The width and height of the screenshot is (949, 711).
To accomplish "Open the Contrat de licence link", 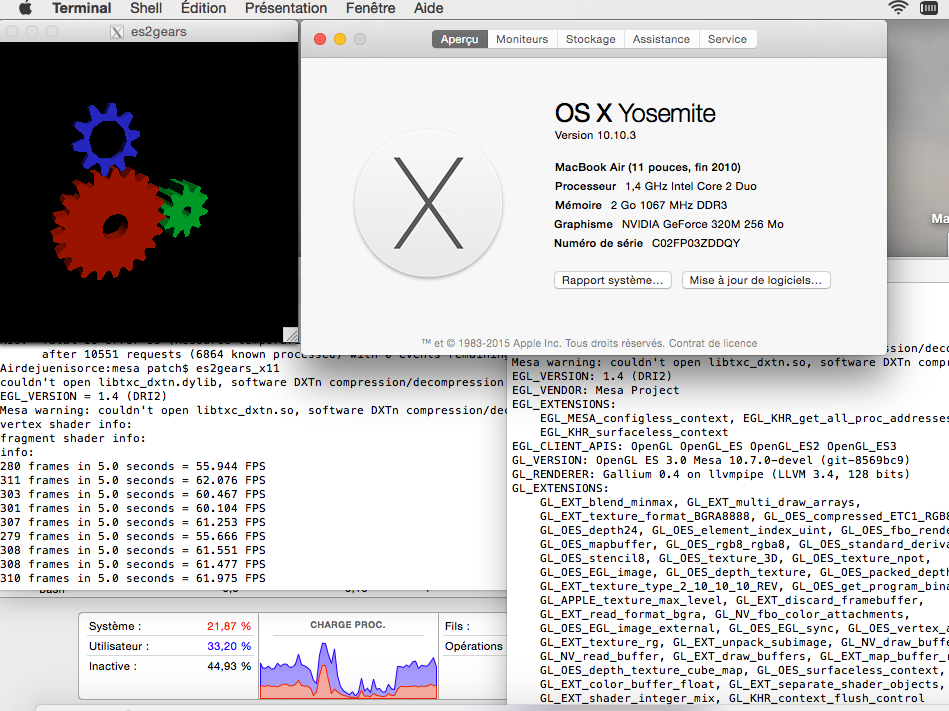I will [713, 343].
